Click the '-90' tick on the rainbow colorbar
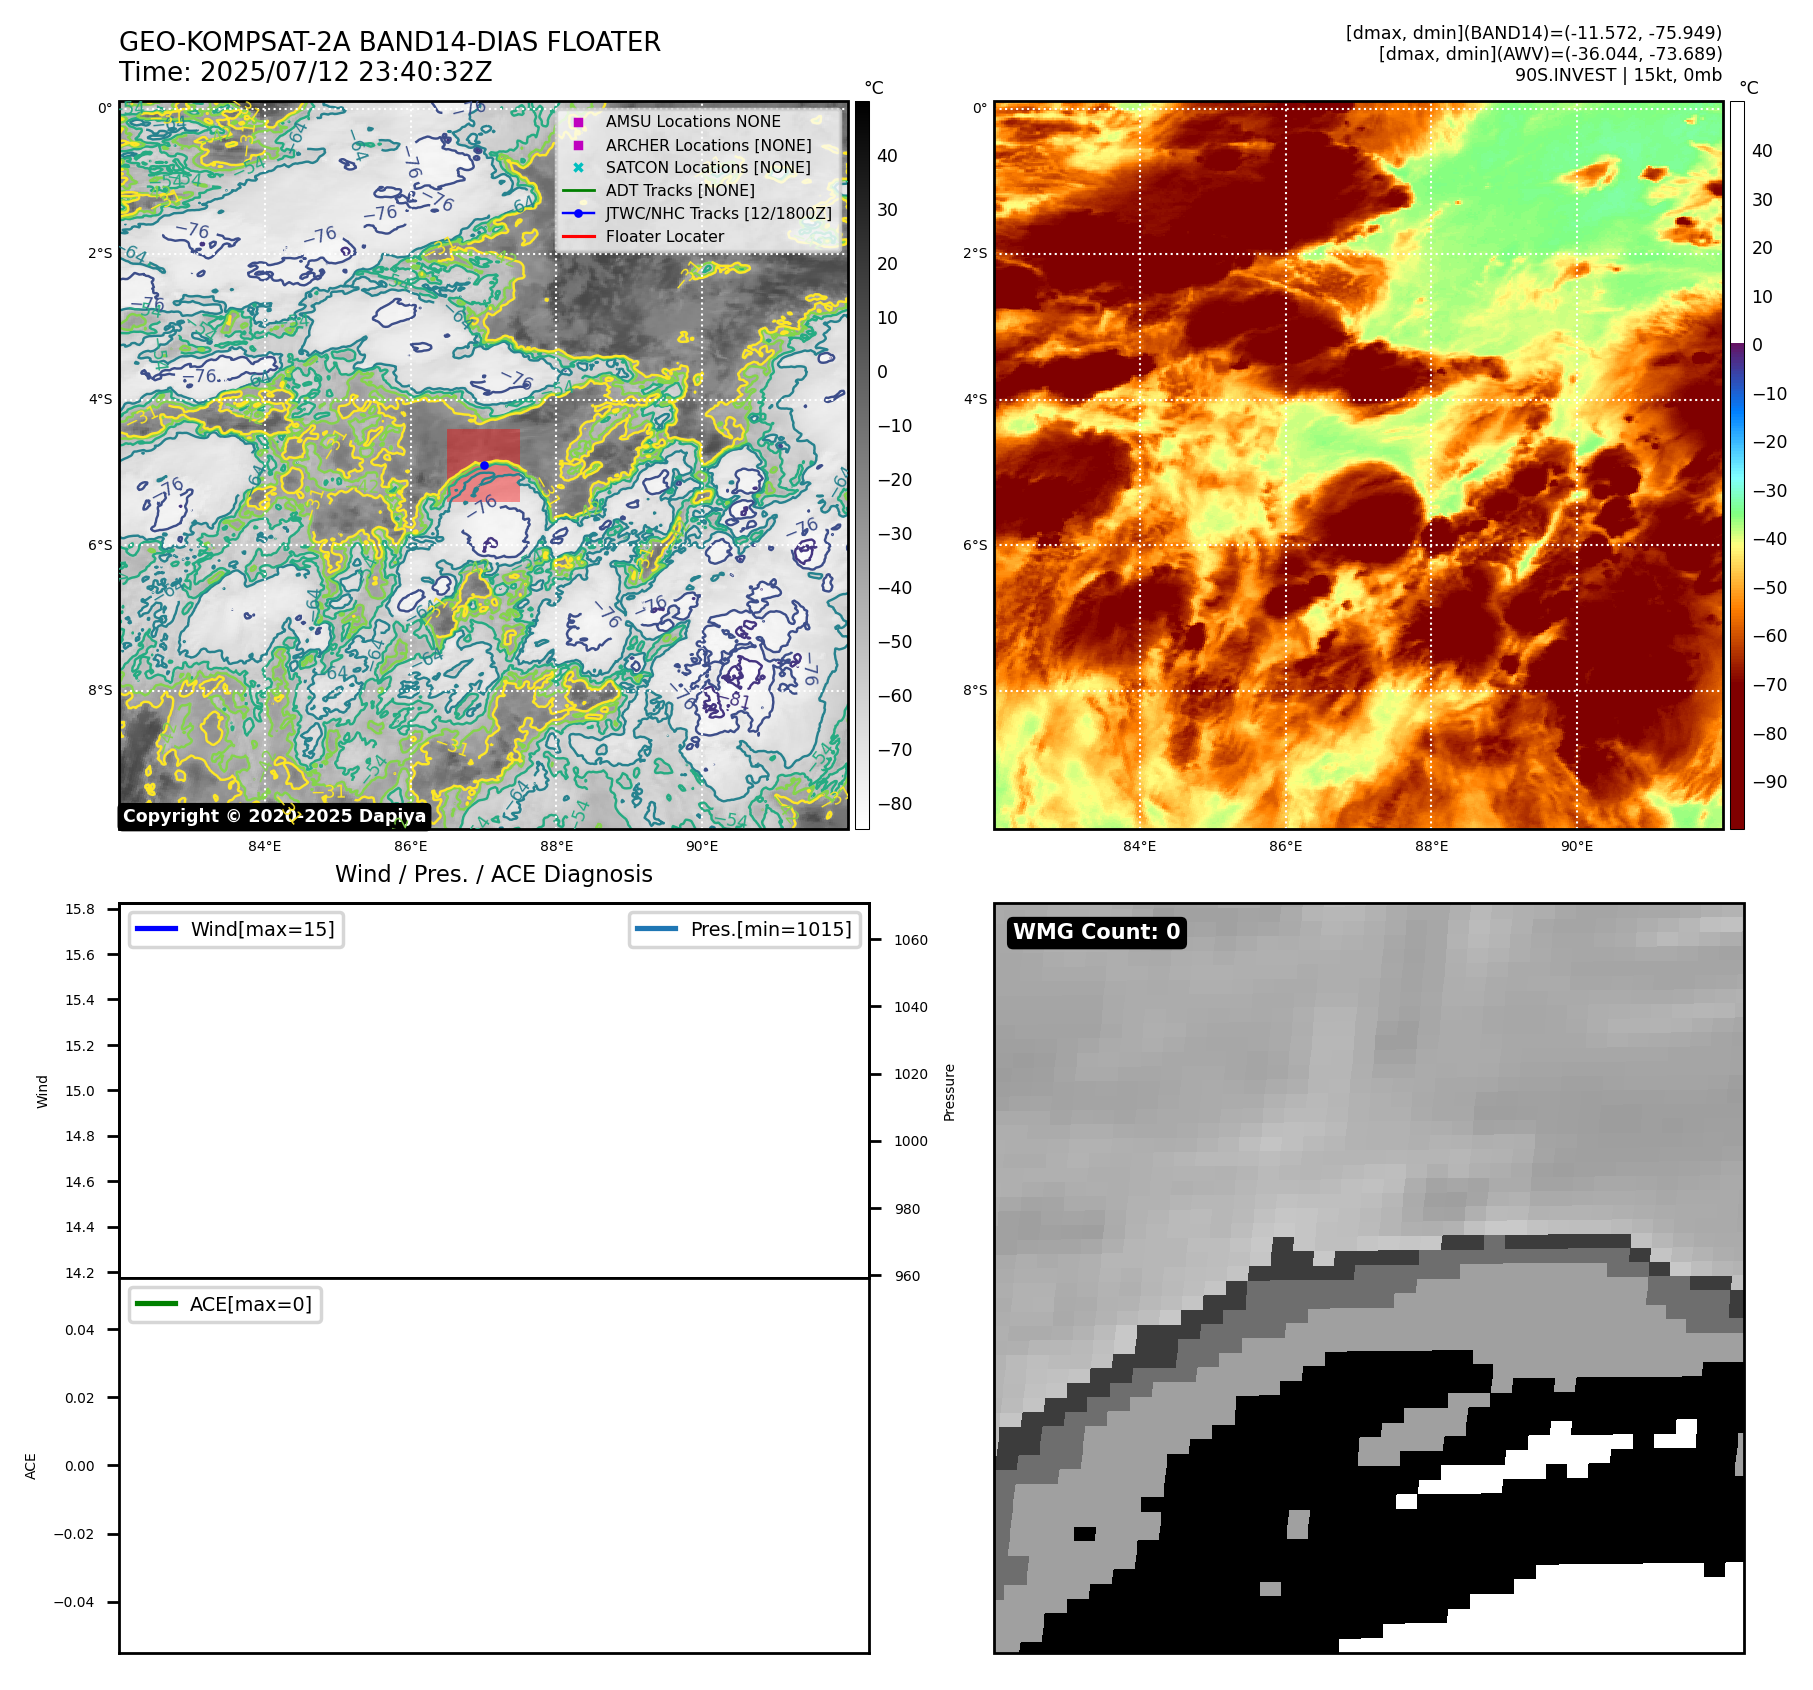Screen dimensions: 1813x1690 click(1770, 781)
